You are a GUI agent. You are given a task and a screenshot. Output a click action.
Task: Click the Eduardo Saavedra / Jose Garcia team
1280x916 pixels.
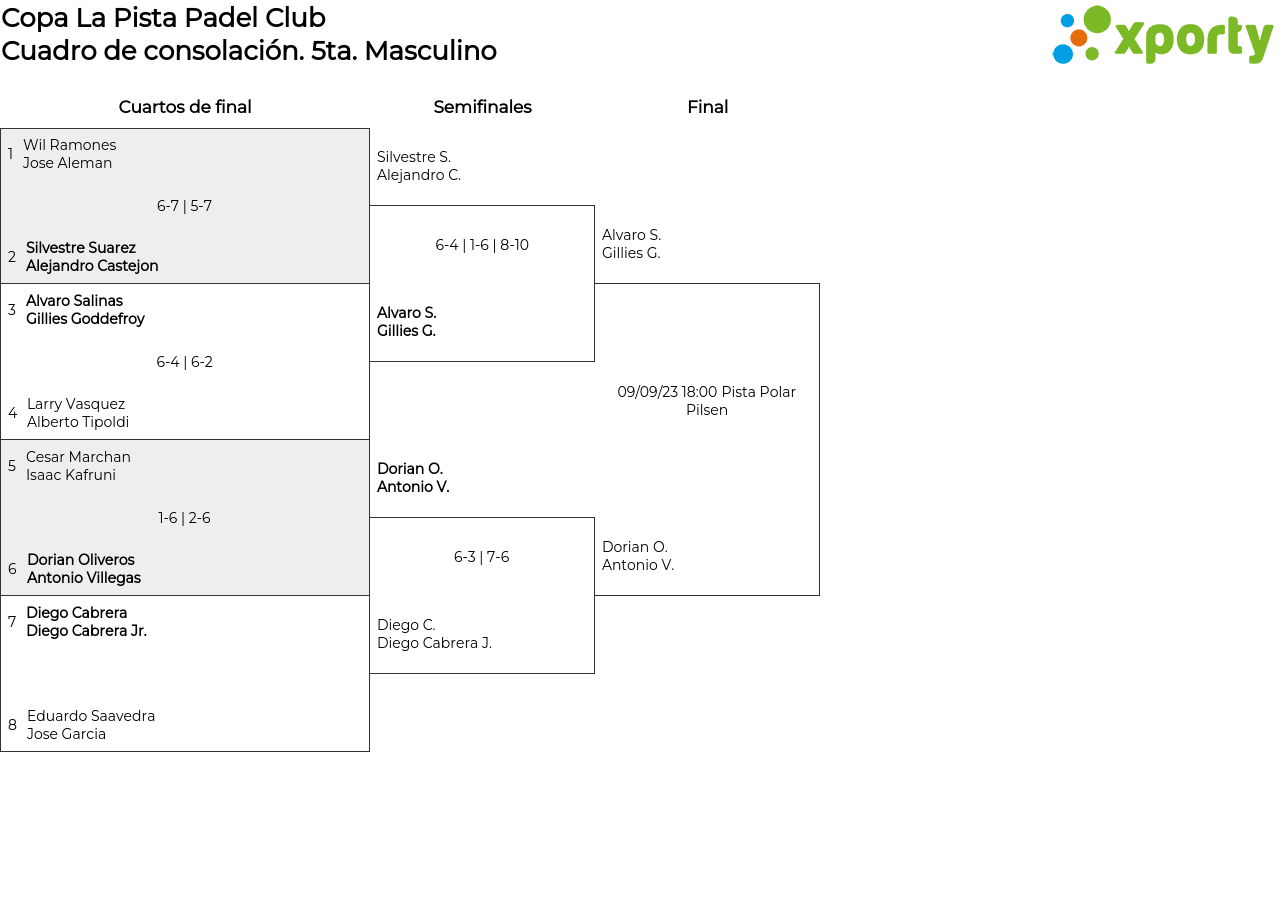(91, 725)
